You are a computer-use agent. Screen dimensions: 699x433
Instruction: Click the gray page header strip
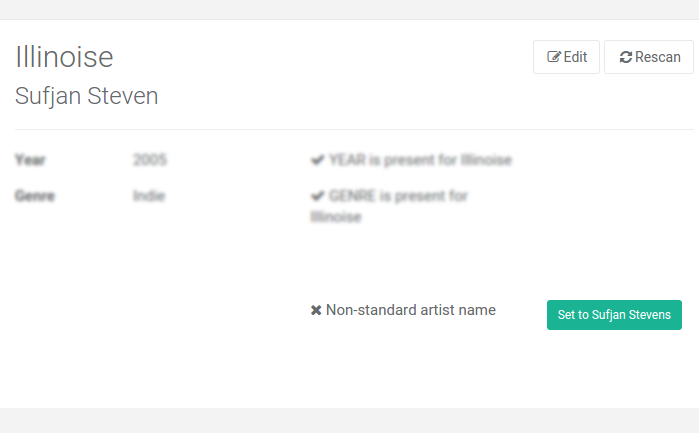click(350, 9)
